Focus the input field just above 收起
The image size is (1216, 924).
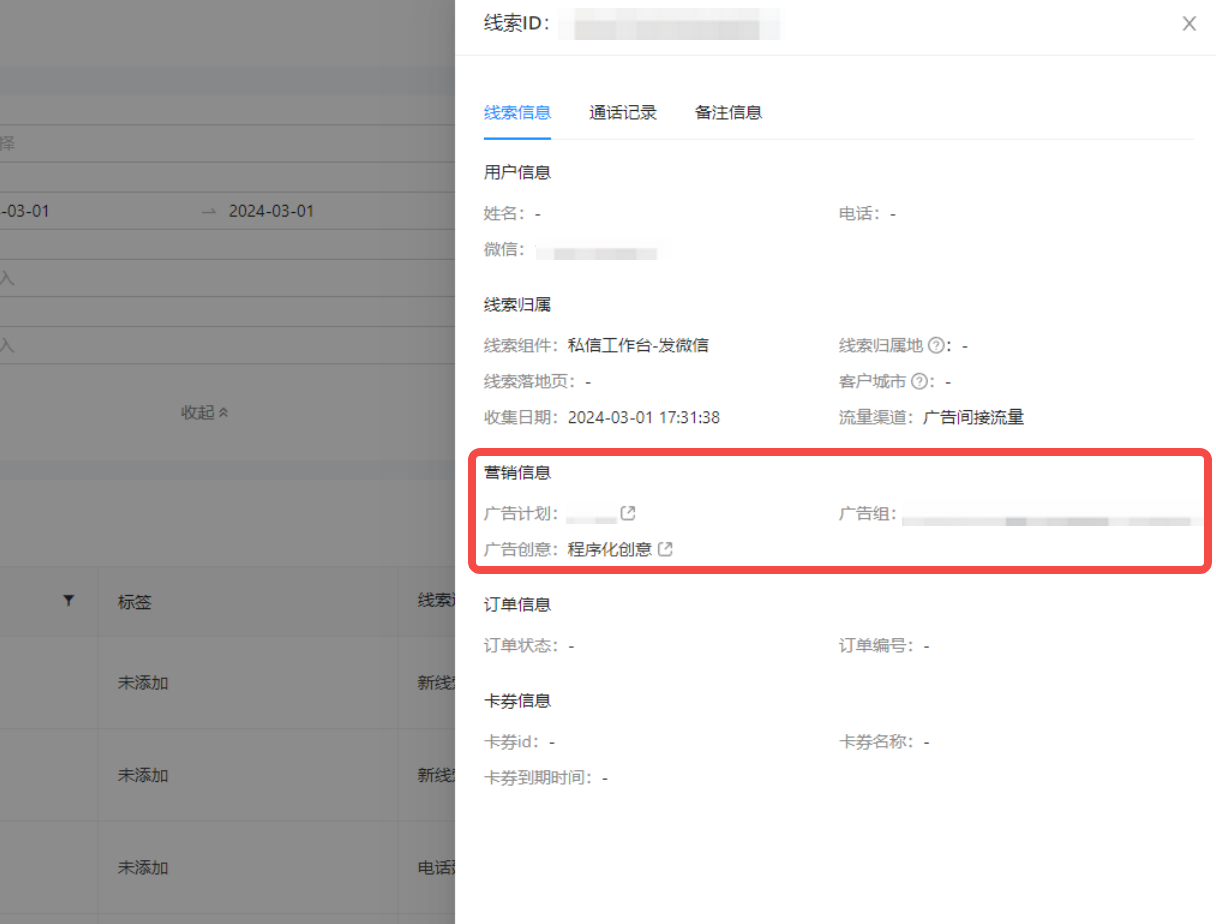[200, 345]
